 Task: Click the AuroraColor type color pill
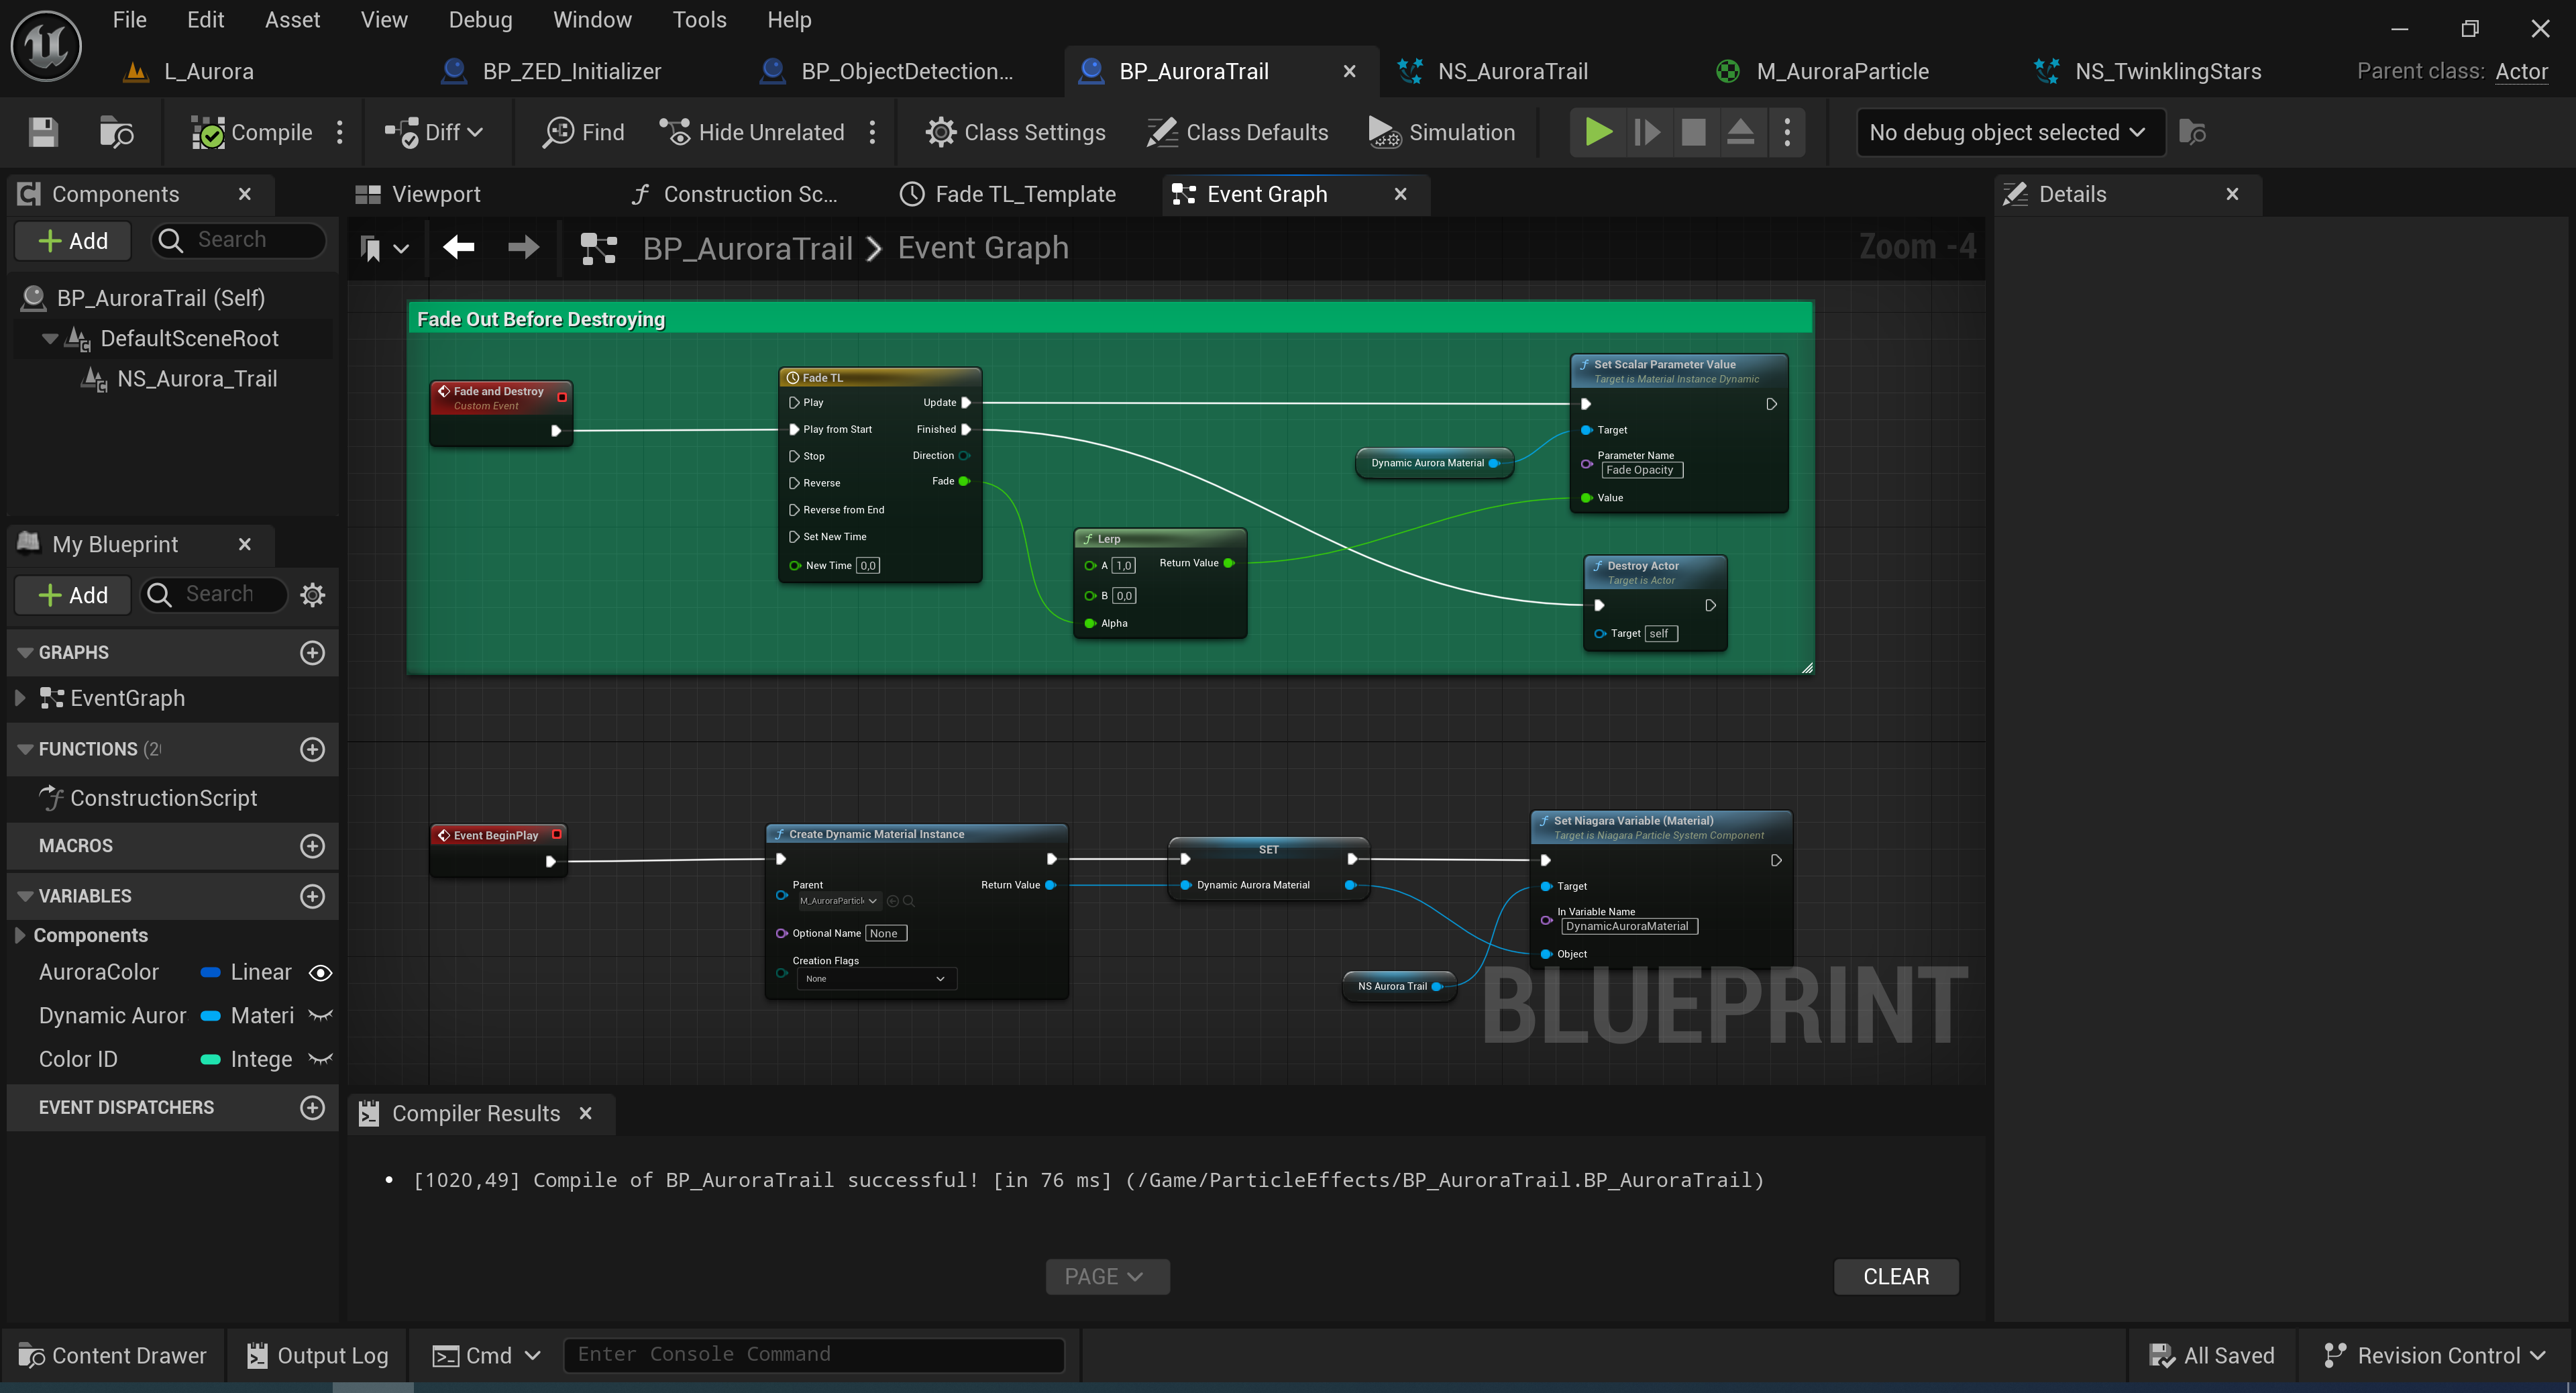[211, 972]
